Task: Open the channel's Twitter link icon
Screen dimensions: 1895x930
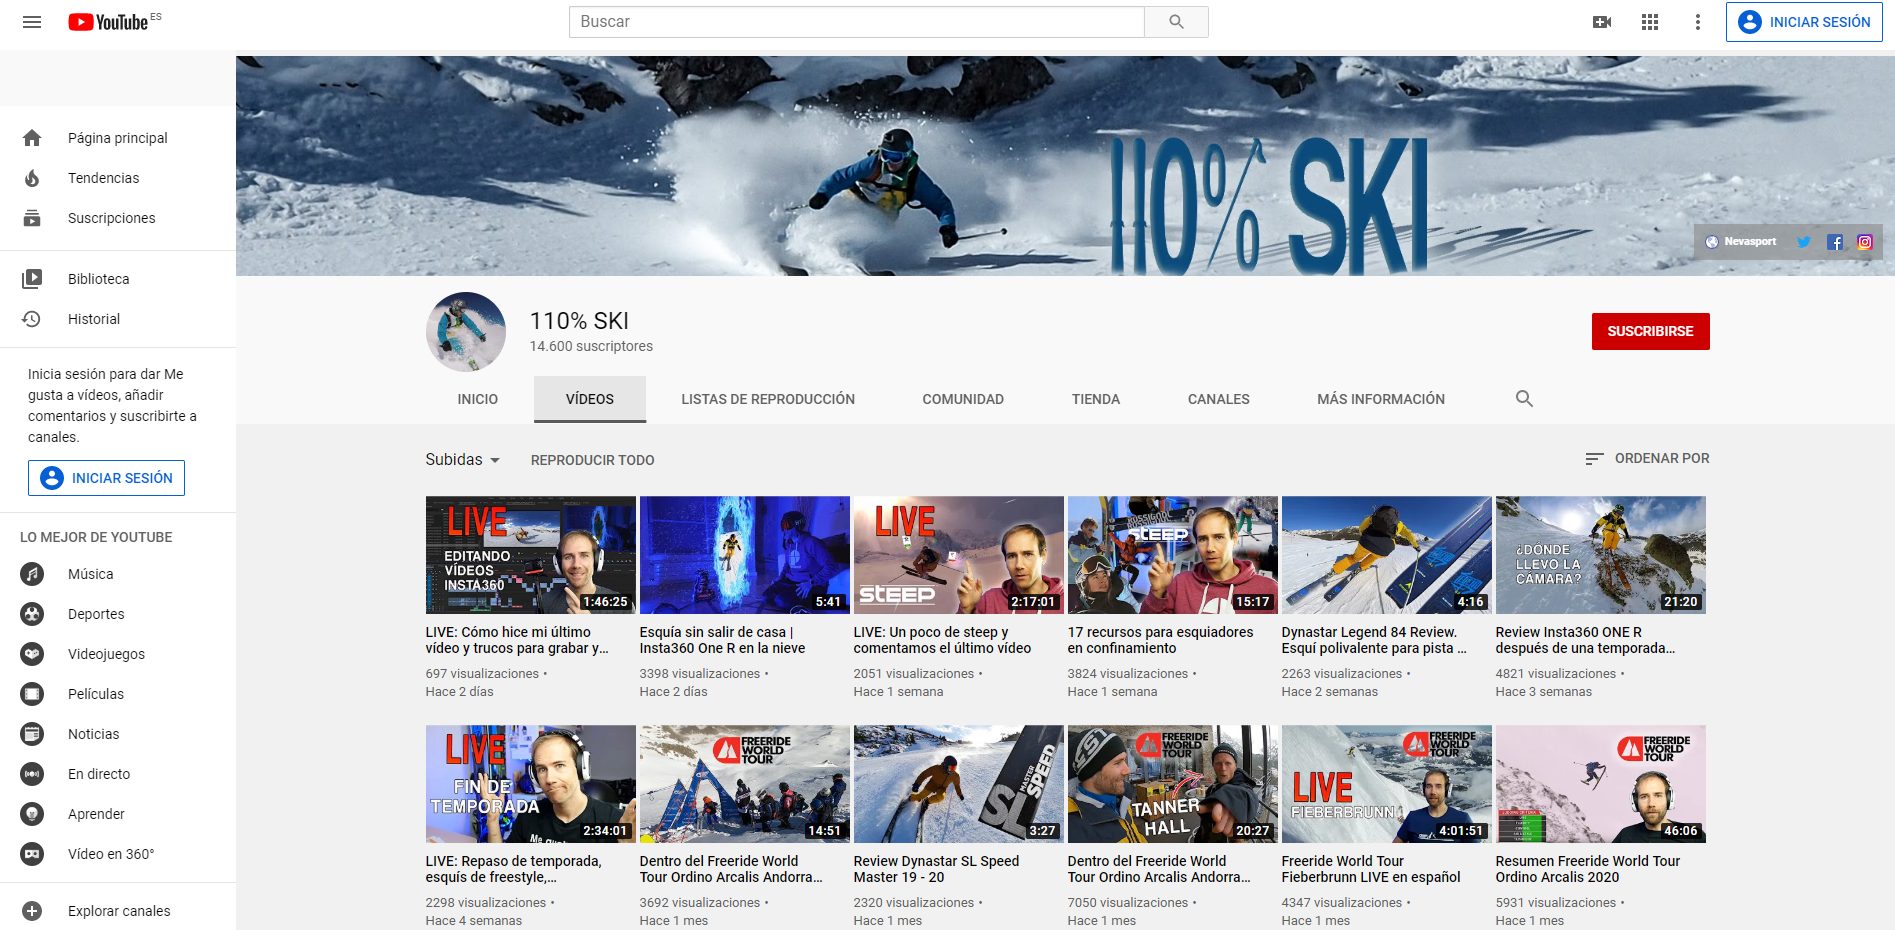Action: pyautogui.click(x=1803, y=242)
